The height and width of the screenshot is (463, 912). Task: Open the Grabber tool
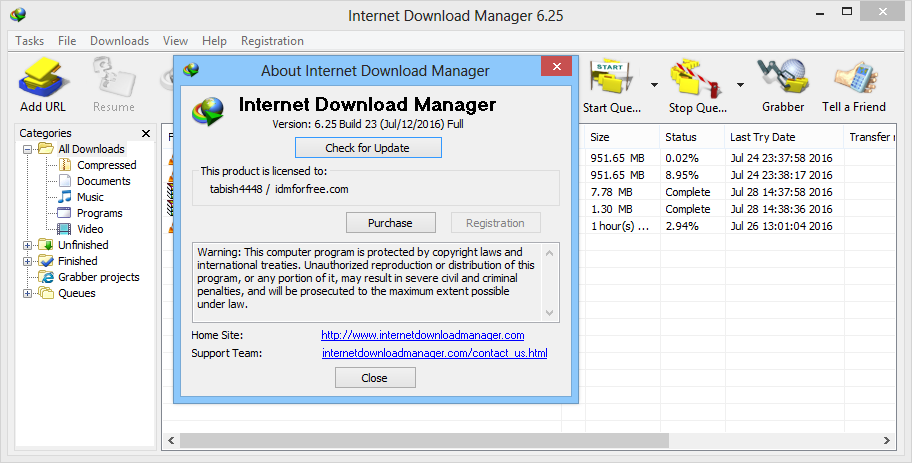(783, 77)
